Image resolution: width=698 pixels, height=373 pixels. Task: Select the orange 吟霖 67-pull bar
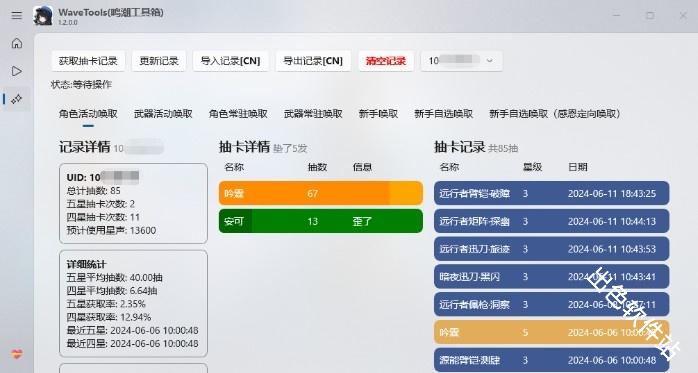click(321, 193)
